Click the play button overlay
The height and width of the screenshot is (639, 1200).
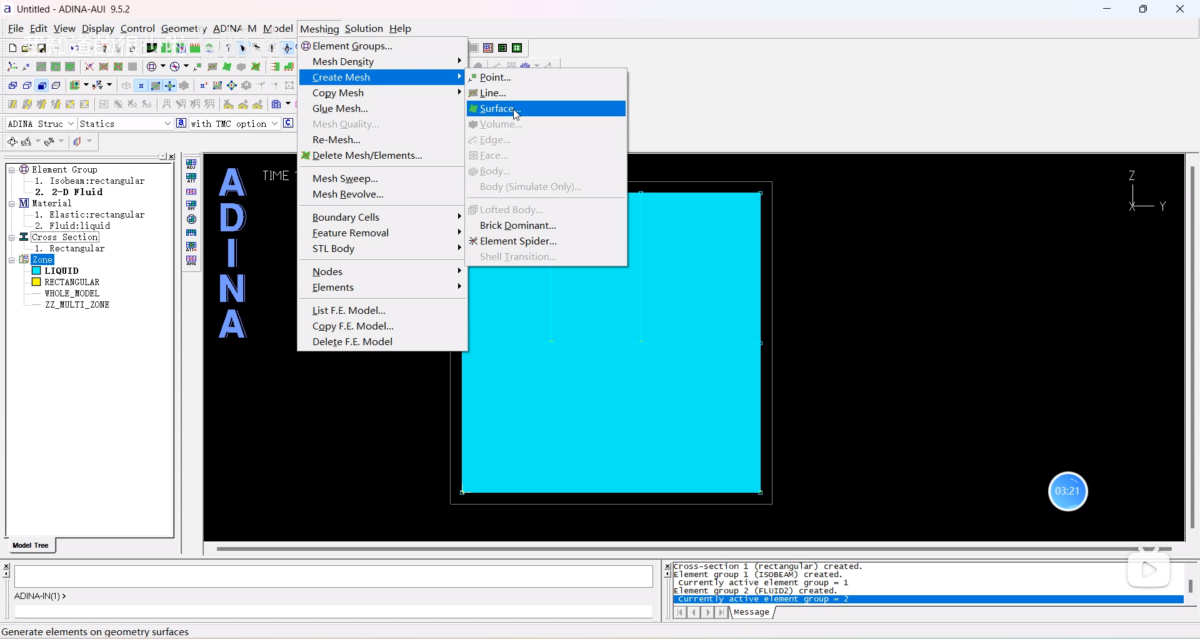pyautogui.click(x=1149, y=569)
